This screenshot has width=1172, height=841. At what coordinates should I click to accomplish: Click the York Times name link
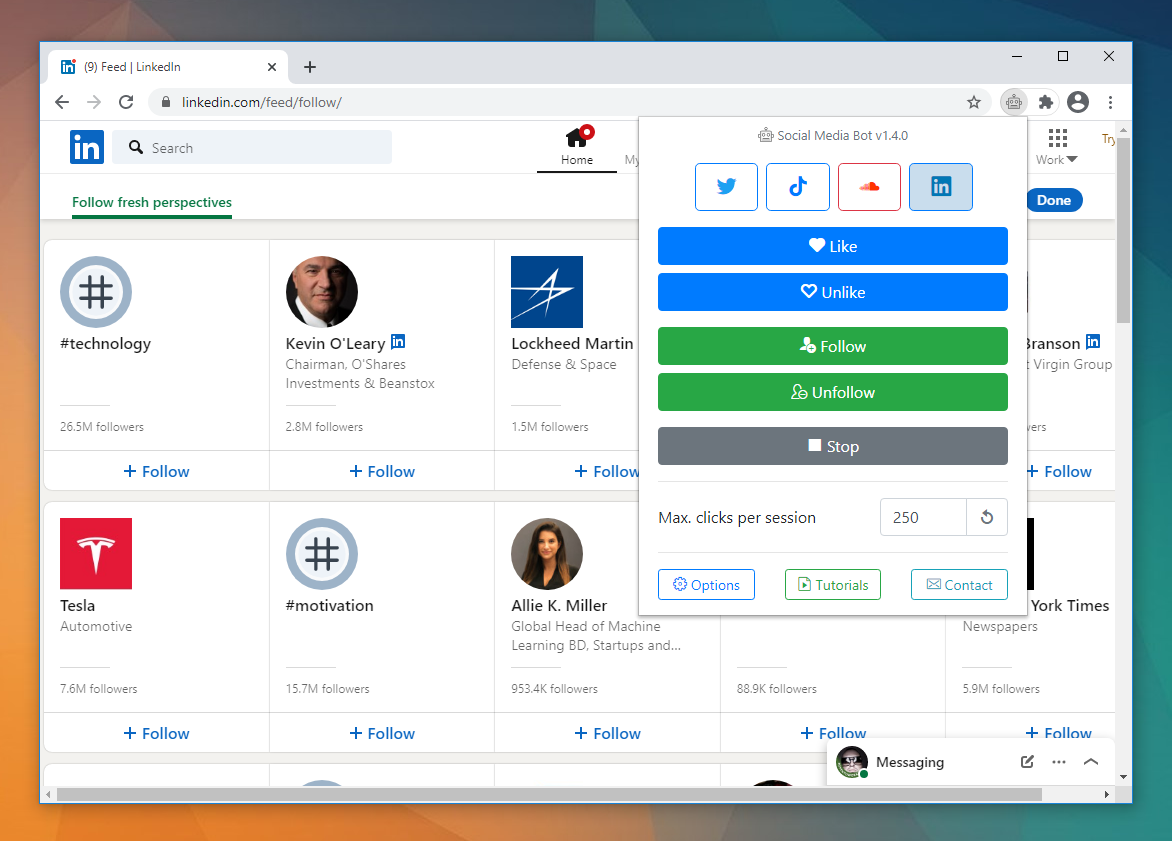coord(1070,606)
